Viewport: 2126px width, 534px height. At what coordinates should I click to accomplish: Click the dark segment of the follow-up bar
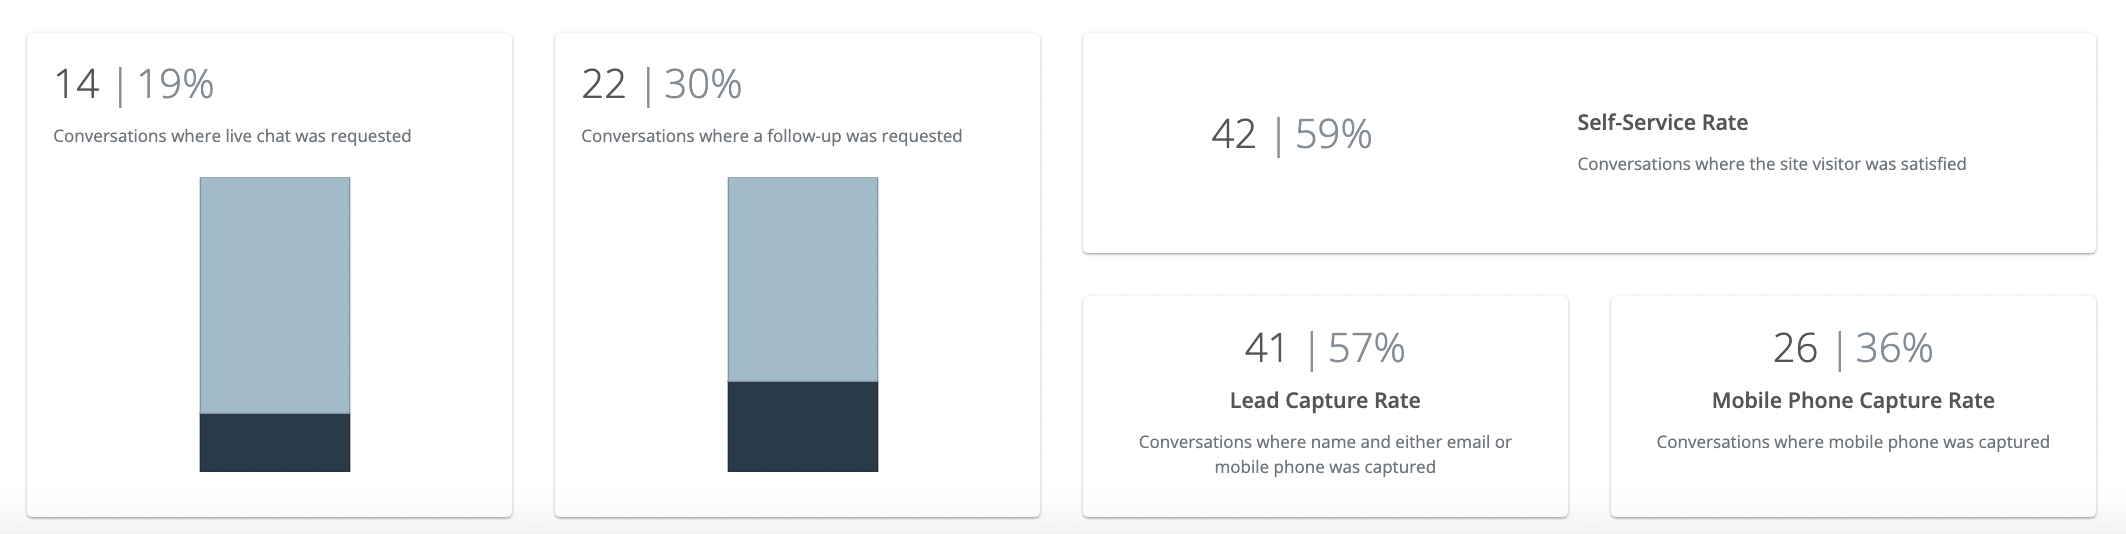pyautogui.click(x=803, y=426)
